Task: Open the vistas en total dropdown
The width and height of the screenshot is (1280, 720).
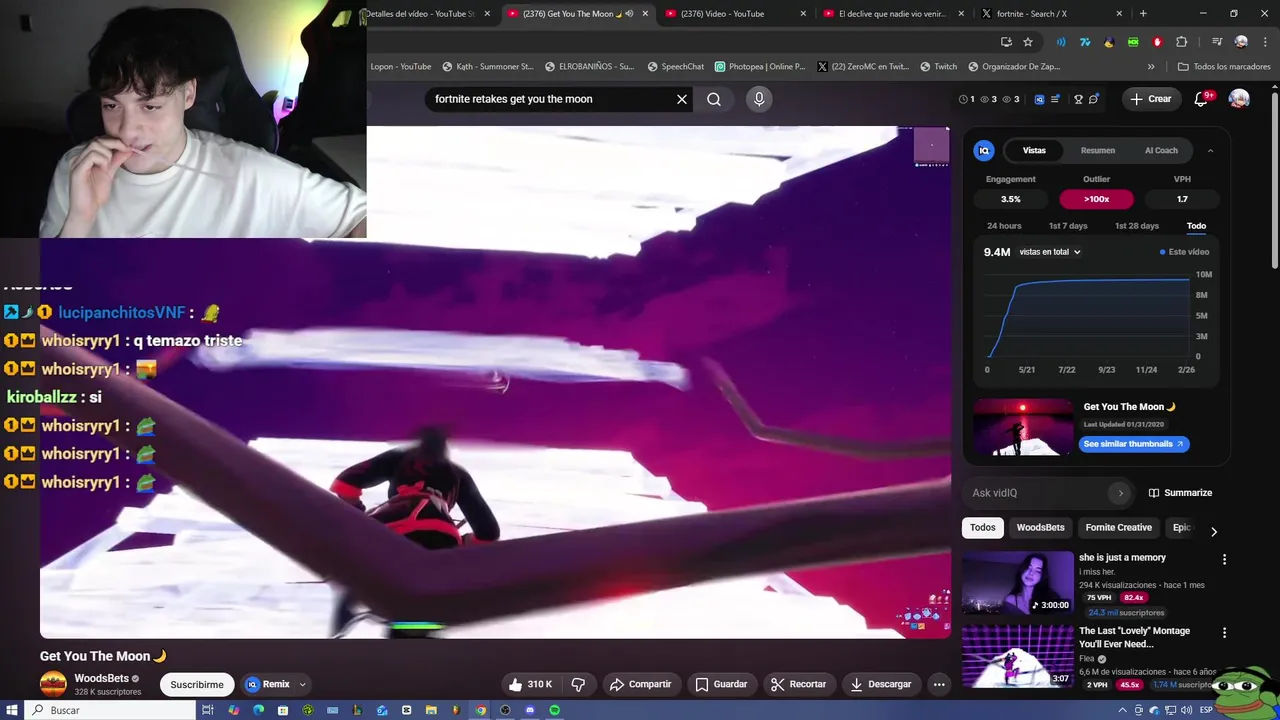Action: [x=1050, y=252]
